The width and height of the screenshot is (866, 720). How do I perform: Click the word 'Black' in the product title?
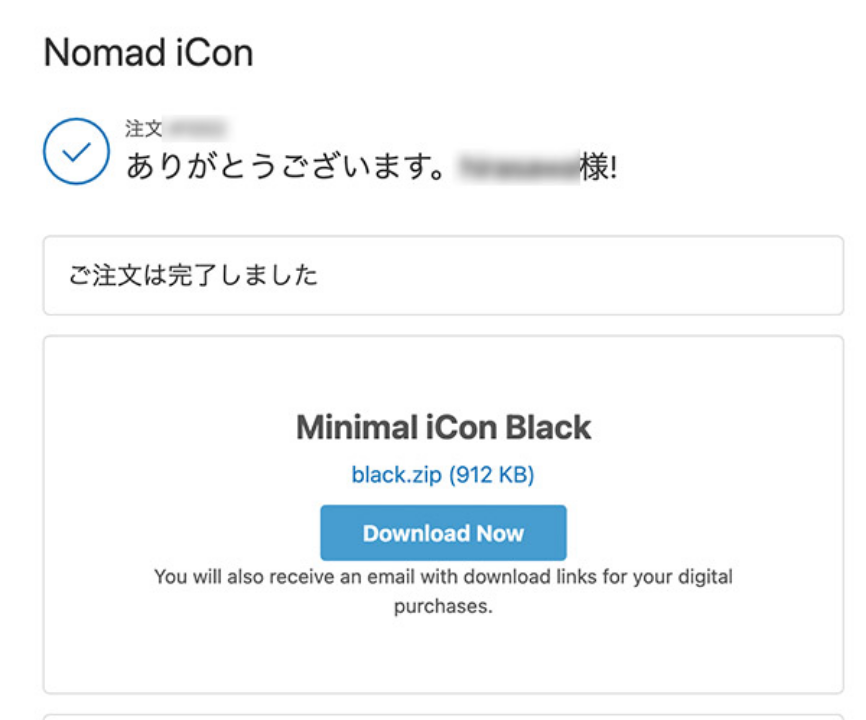[x=548, y=428]
